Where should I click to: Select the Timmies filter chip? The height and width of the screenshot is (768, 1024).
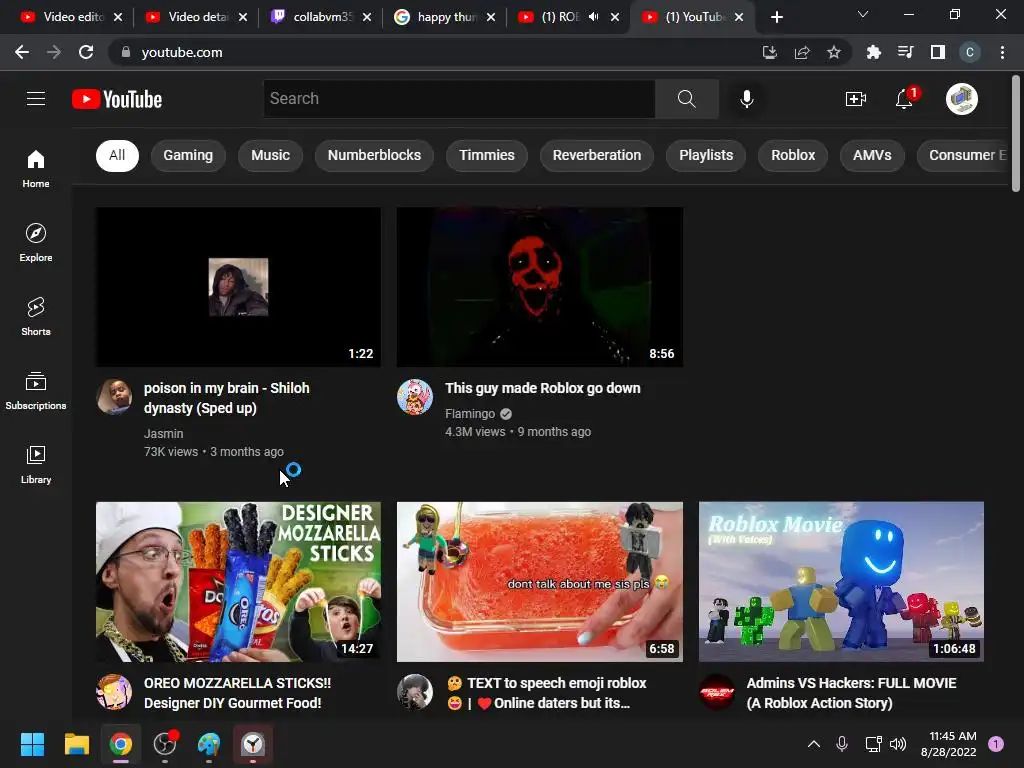click(x=487, y=155)
